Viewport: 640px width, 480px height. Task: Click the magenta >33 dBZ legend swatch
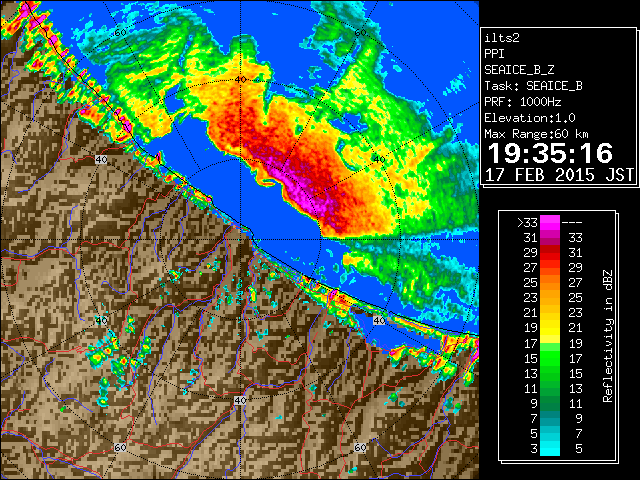pyautogui.click(x=550, y=223)
